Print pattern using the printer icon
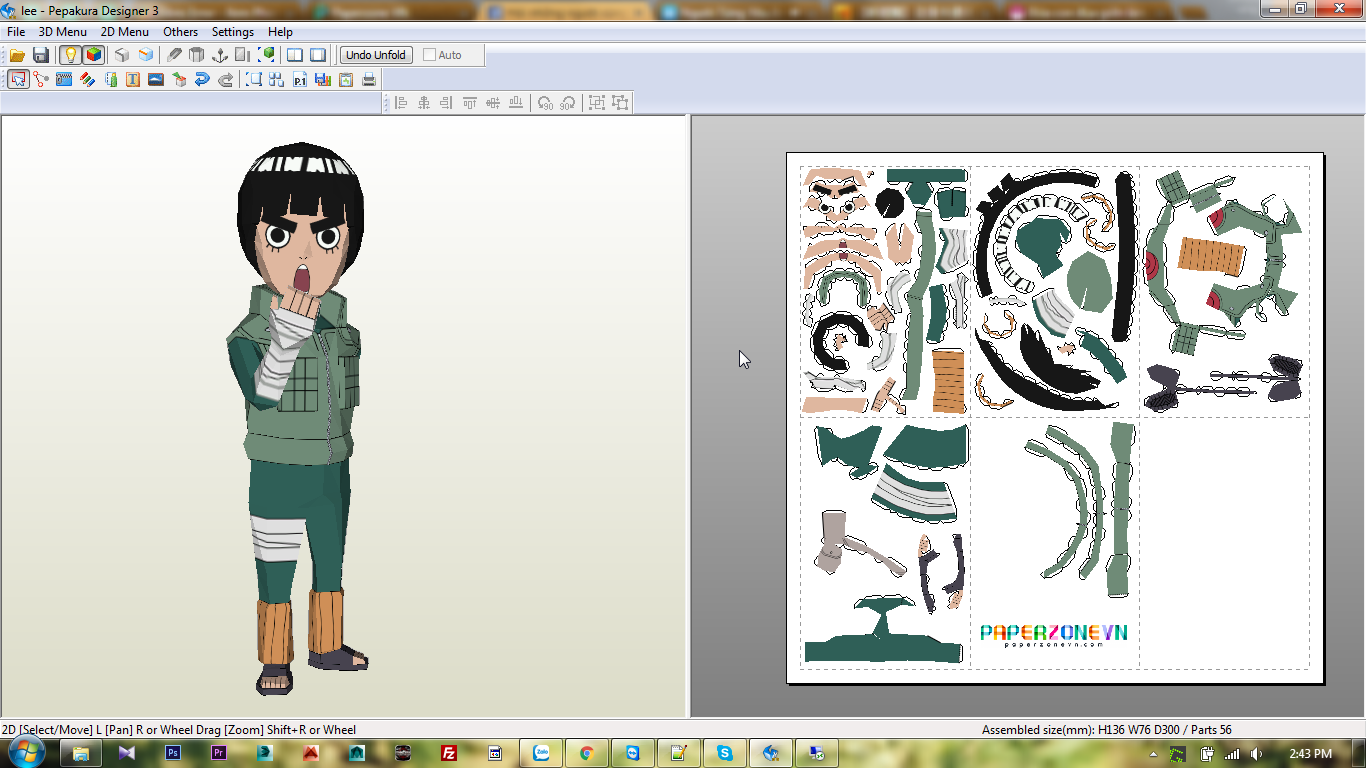 pos(369,79)
